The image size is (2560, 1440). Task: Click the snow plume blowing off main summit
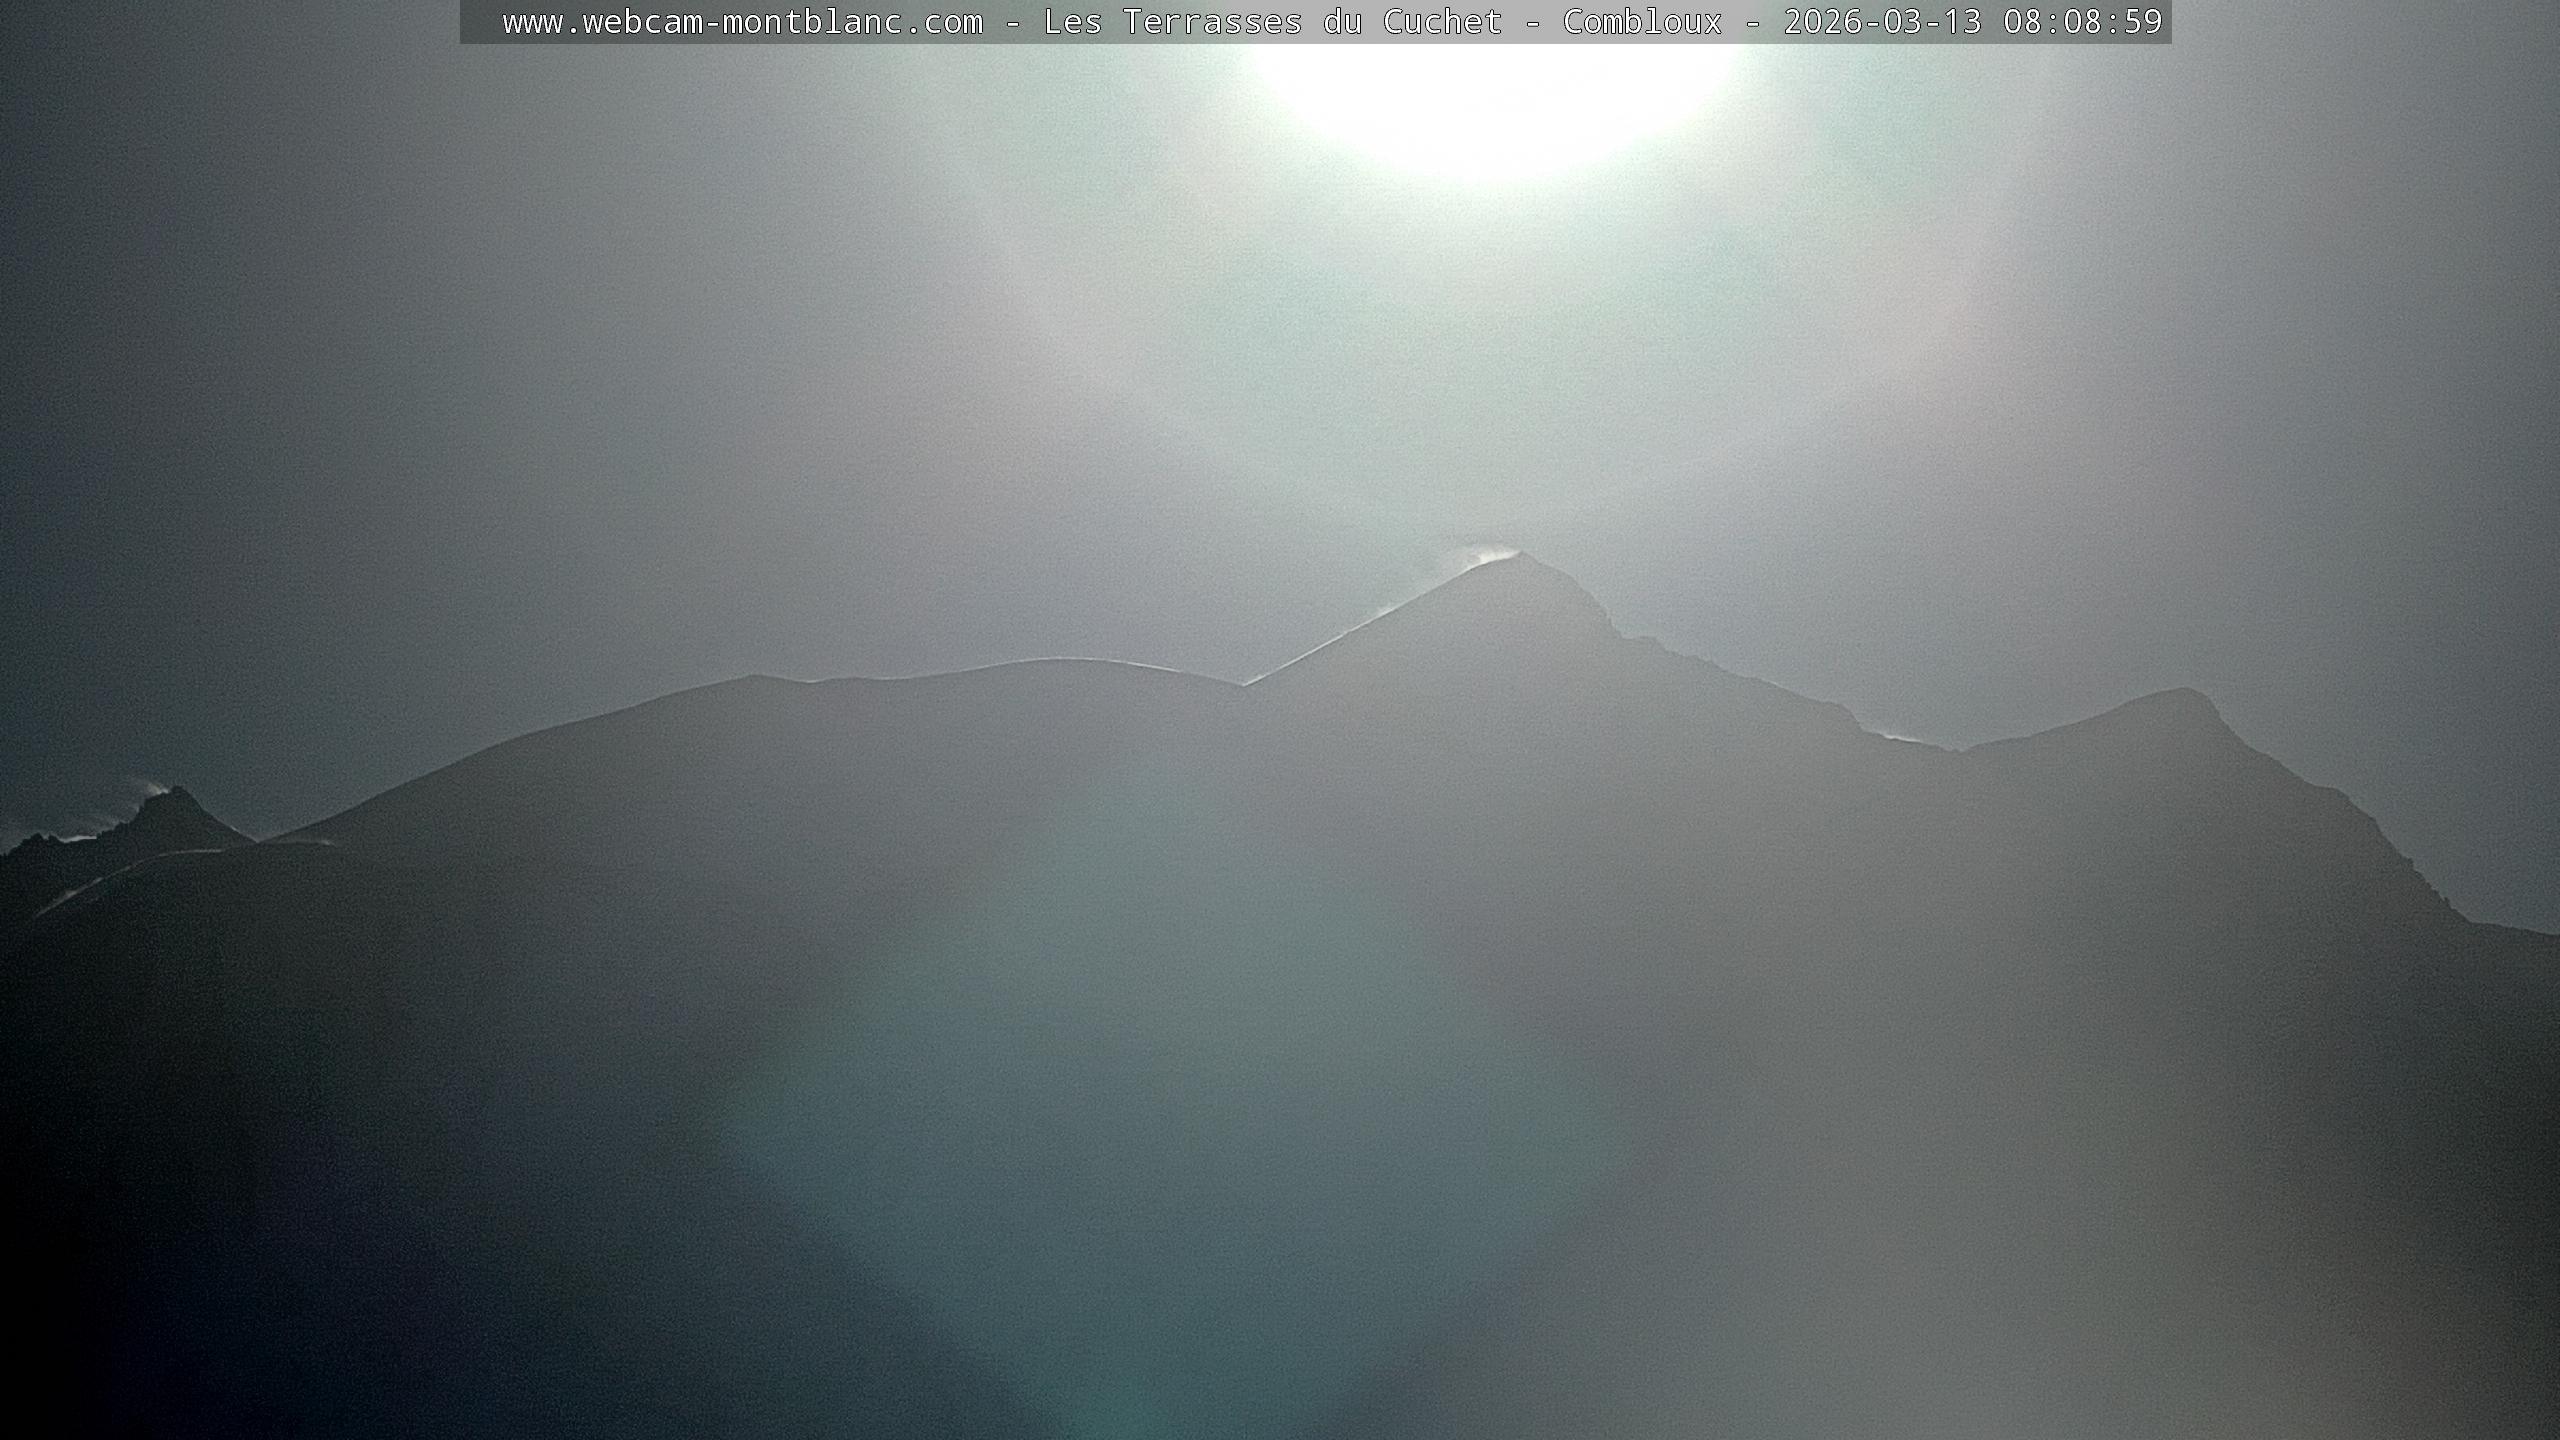click(x=1487, y=557)
